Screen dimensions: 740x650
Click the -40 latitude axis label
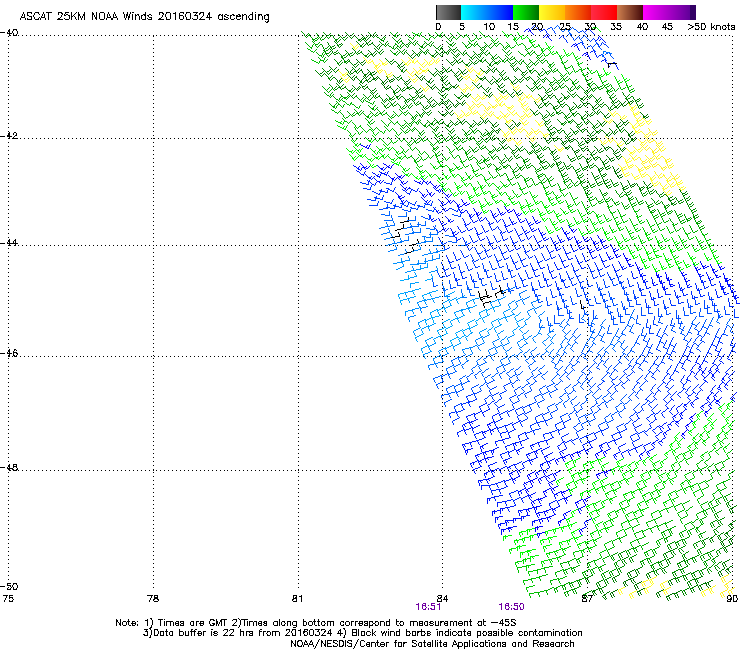pyautogui.click(x=9, y=33)
